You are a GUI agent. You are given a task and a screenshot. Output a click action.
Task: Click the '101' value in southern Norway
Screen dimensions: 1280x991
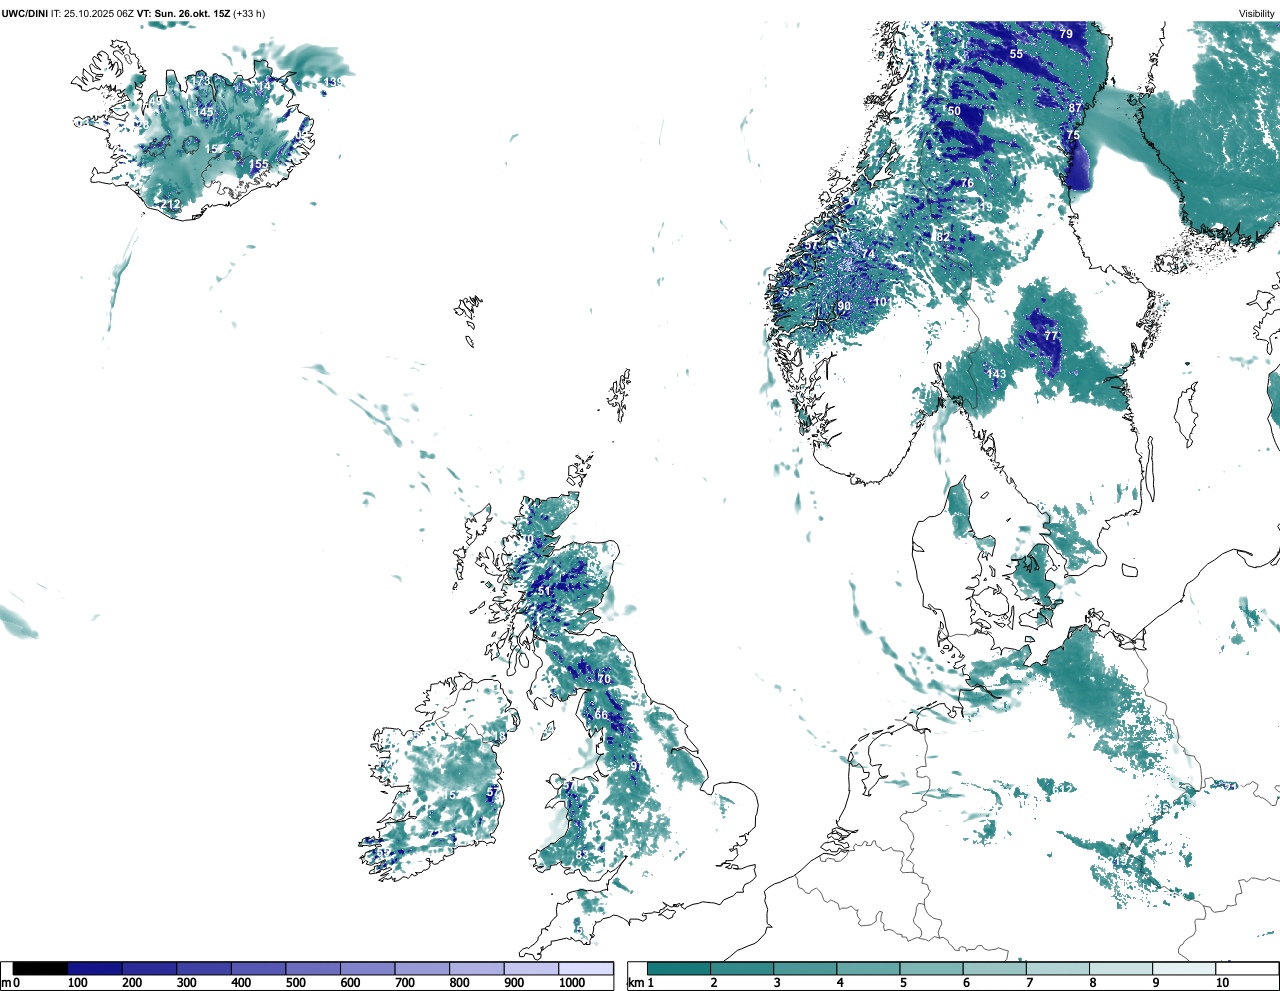[883, 302]
